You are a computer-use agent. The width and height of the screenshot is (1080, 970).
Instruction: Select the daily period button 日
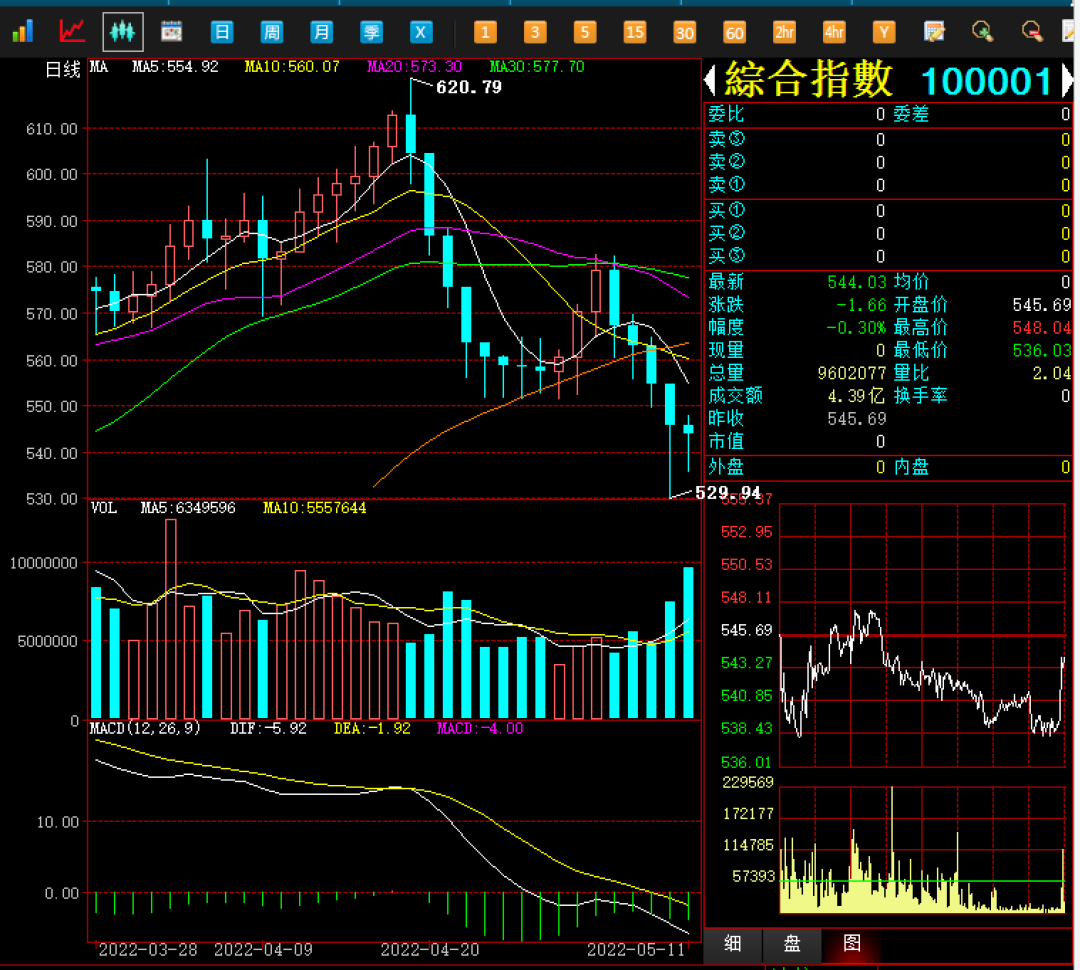(x=222, y=32)
